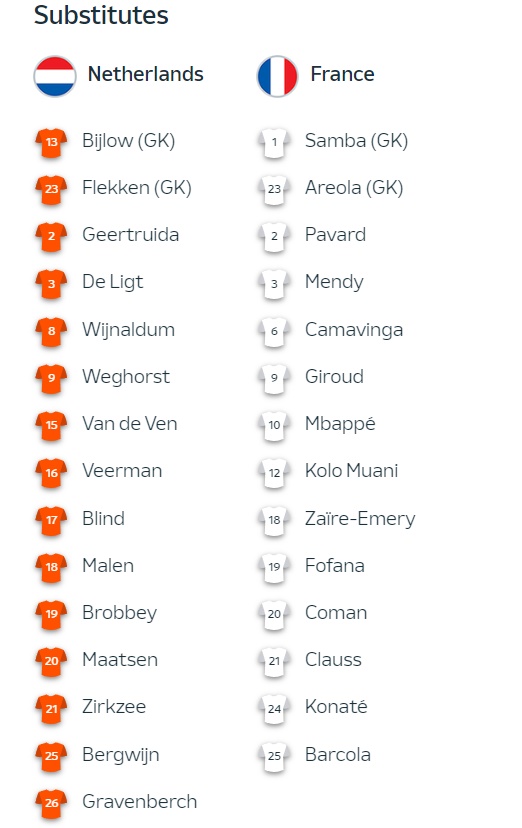
Task: Click goalkeeper Areola (GK)
Action: point(354,188)
